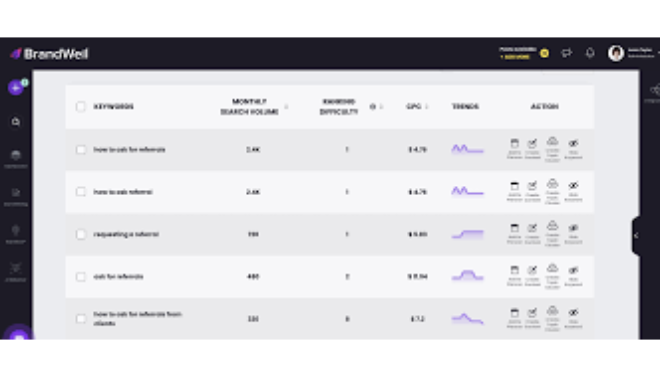660x377 pixels.
Task: Click the BrandWell logo
Action: 49,54
